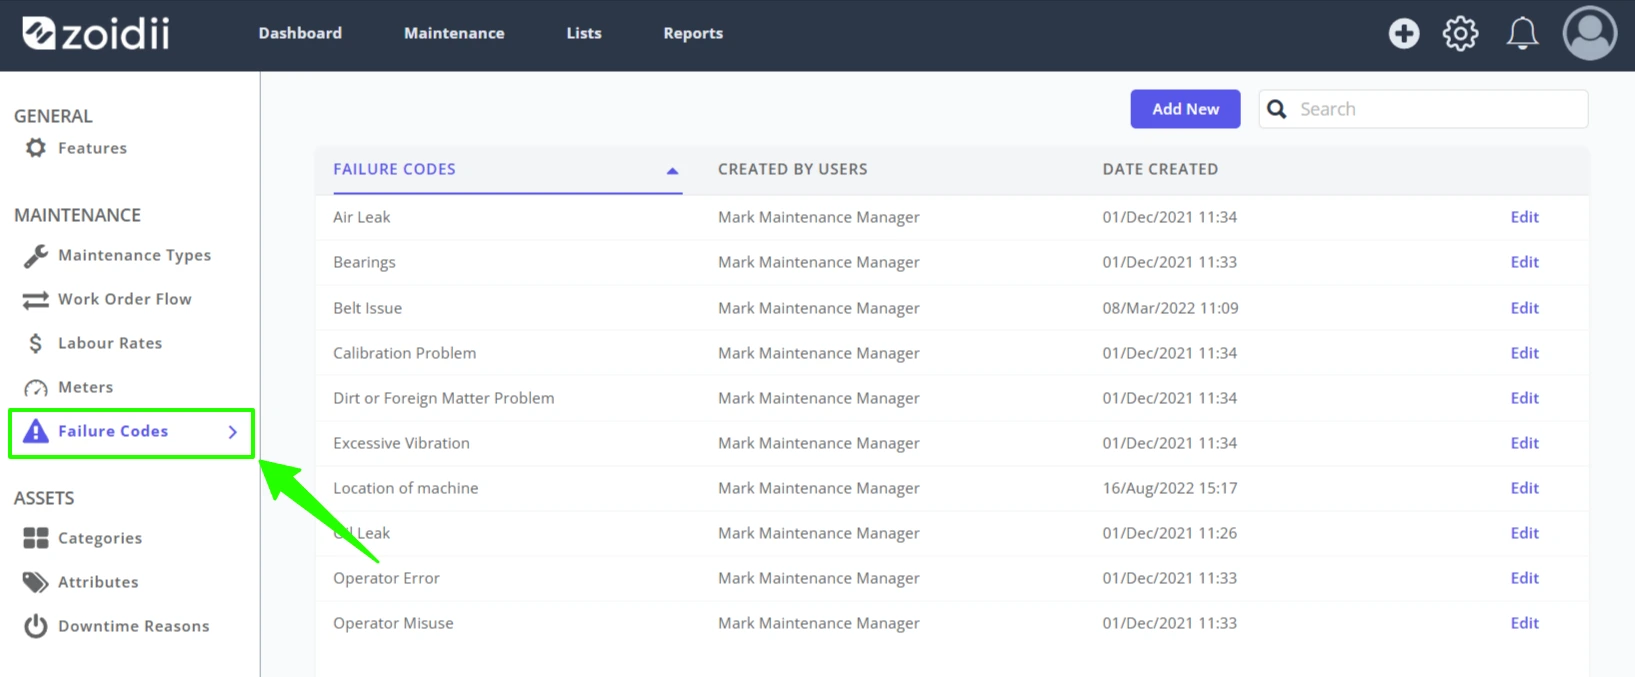Screen dimensions: 1635x677
Task: Click the plus add icon in header
Action: click(x=1404, y=33)
